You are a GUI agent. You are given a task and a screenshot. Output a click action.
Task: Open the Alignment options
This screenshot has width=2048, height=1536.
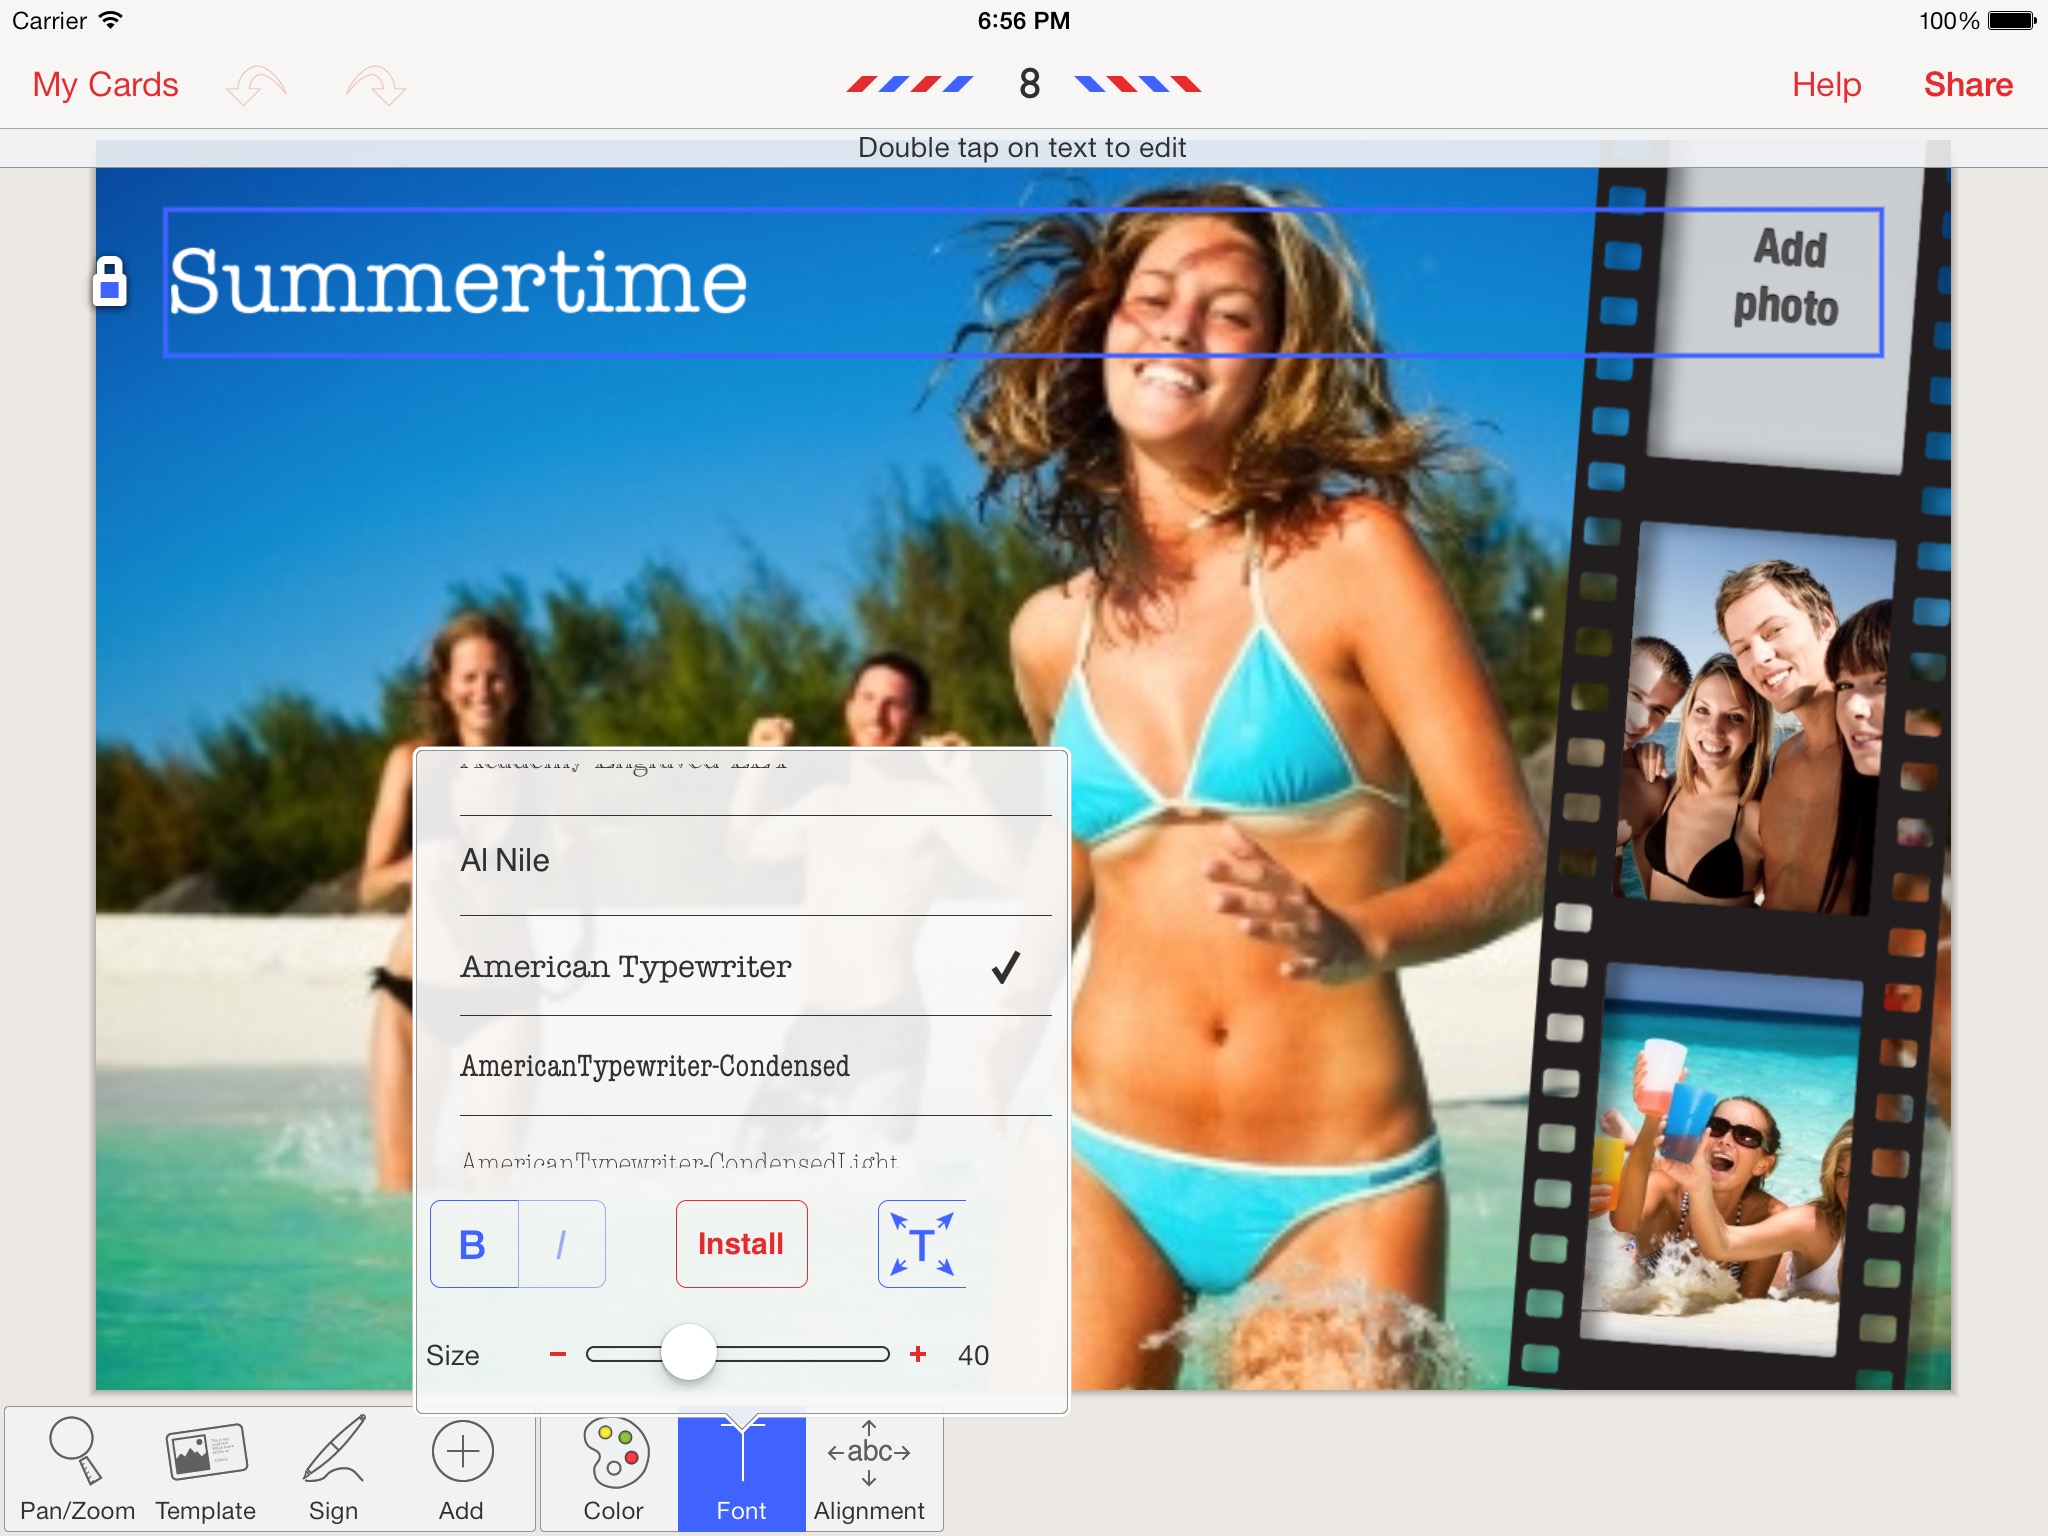coord(869,1469)
